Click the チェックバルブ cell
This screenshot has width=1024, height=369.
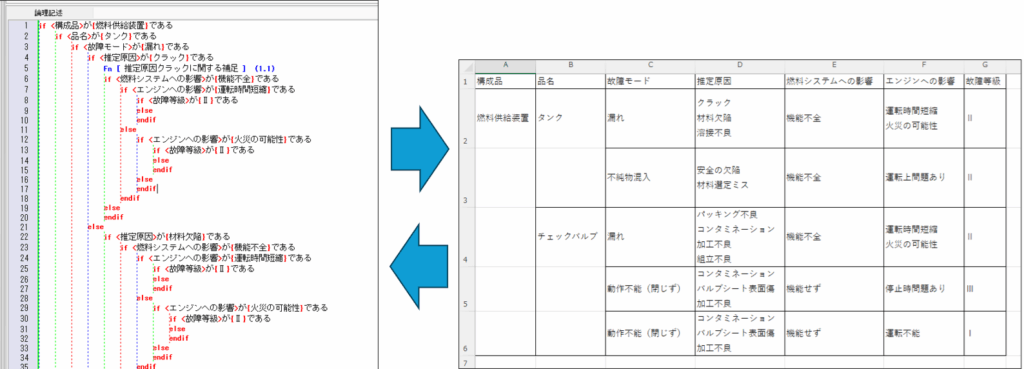(x=569, y=236)
